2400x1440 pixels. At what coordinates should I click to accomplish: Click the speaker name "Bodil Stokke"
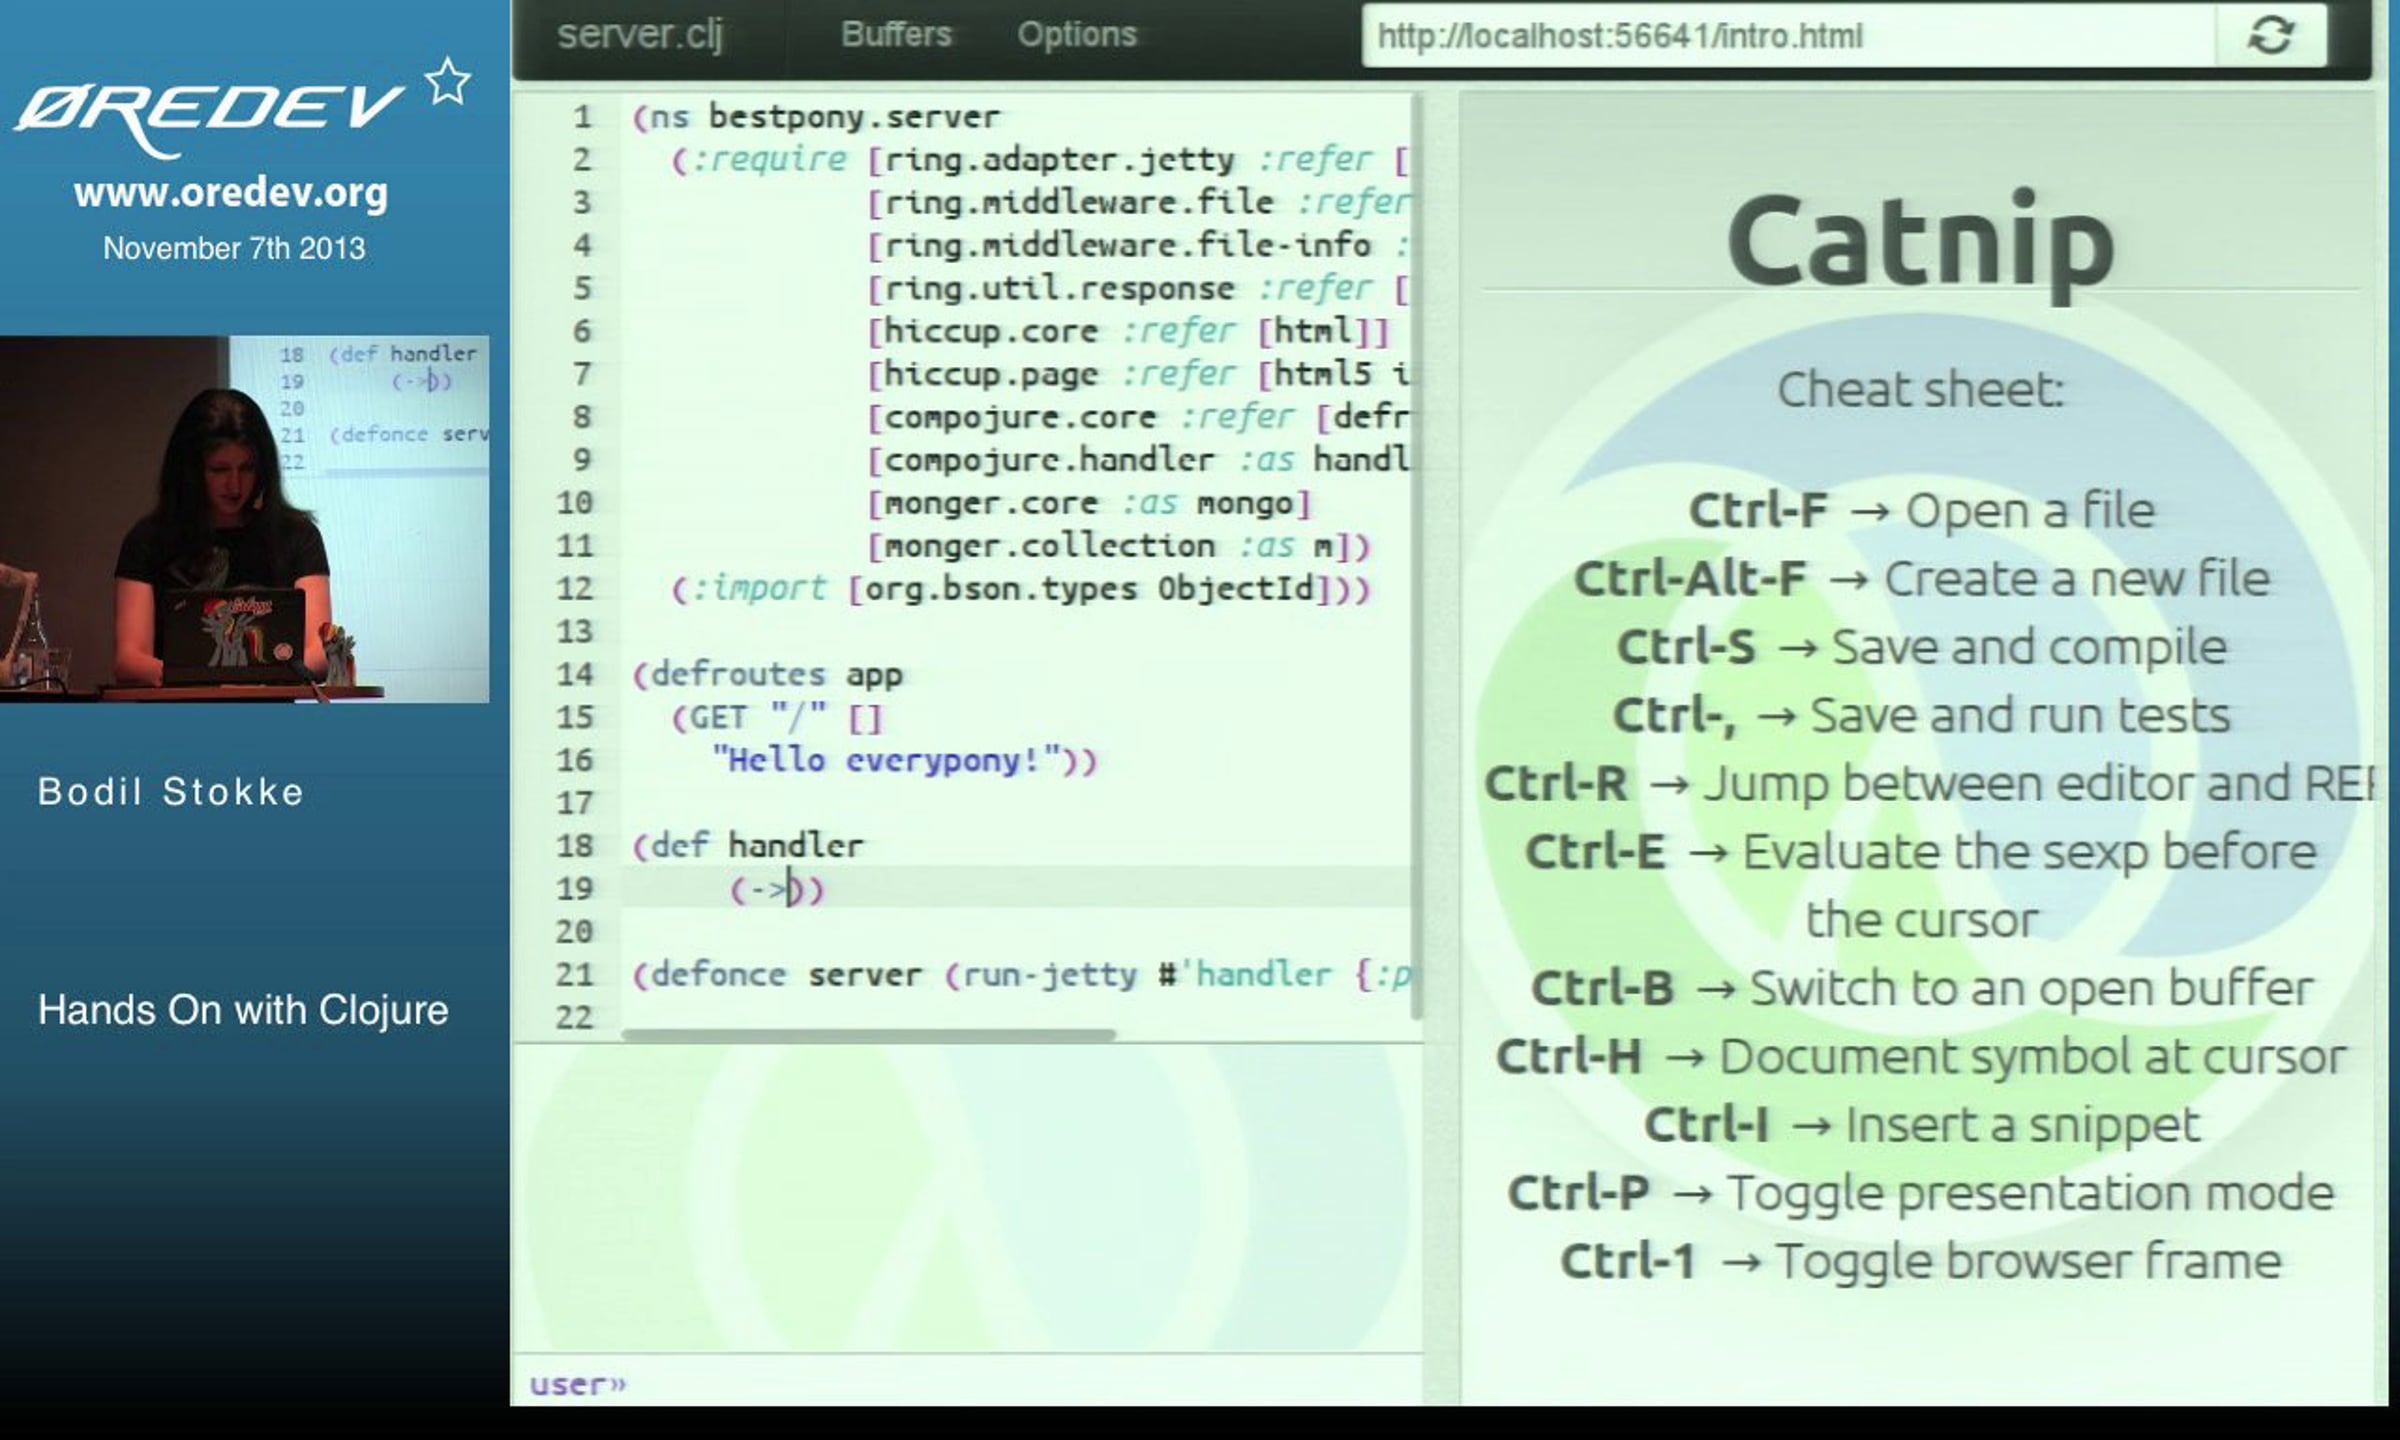pyautogui.click(x=171, y=792)
